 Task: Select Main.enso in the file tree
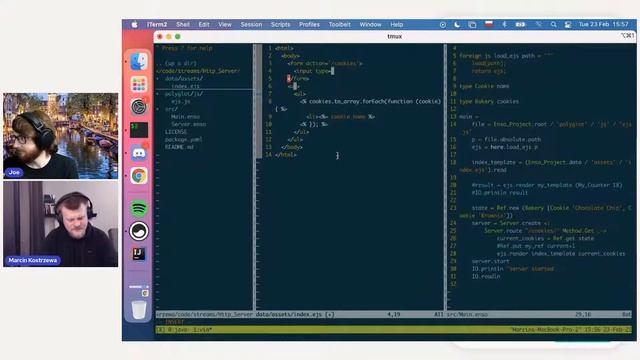[185, 117]
